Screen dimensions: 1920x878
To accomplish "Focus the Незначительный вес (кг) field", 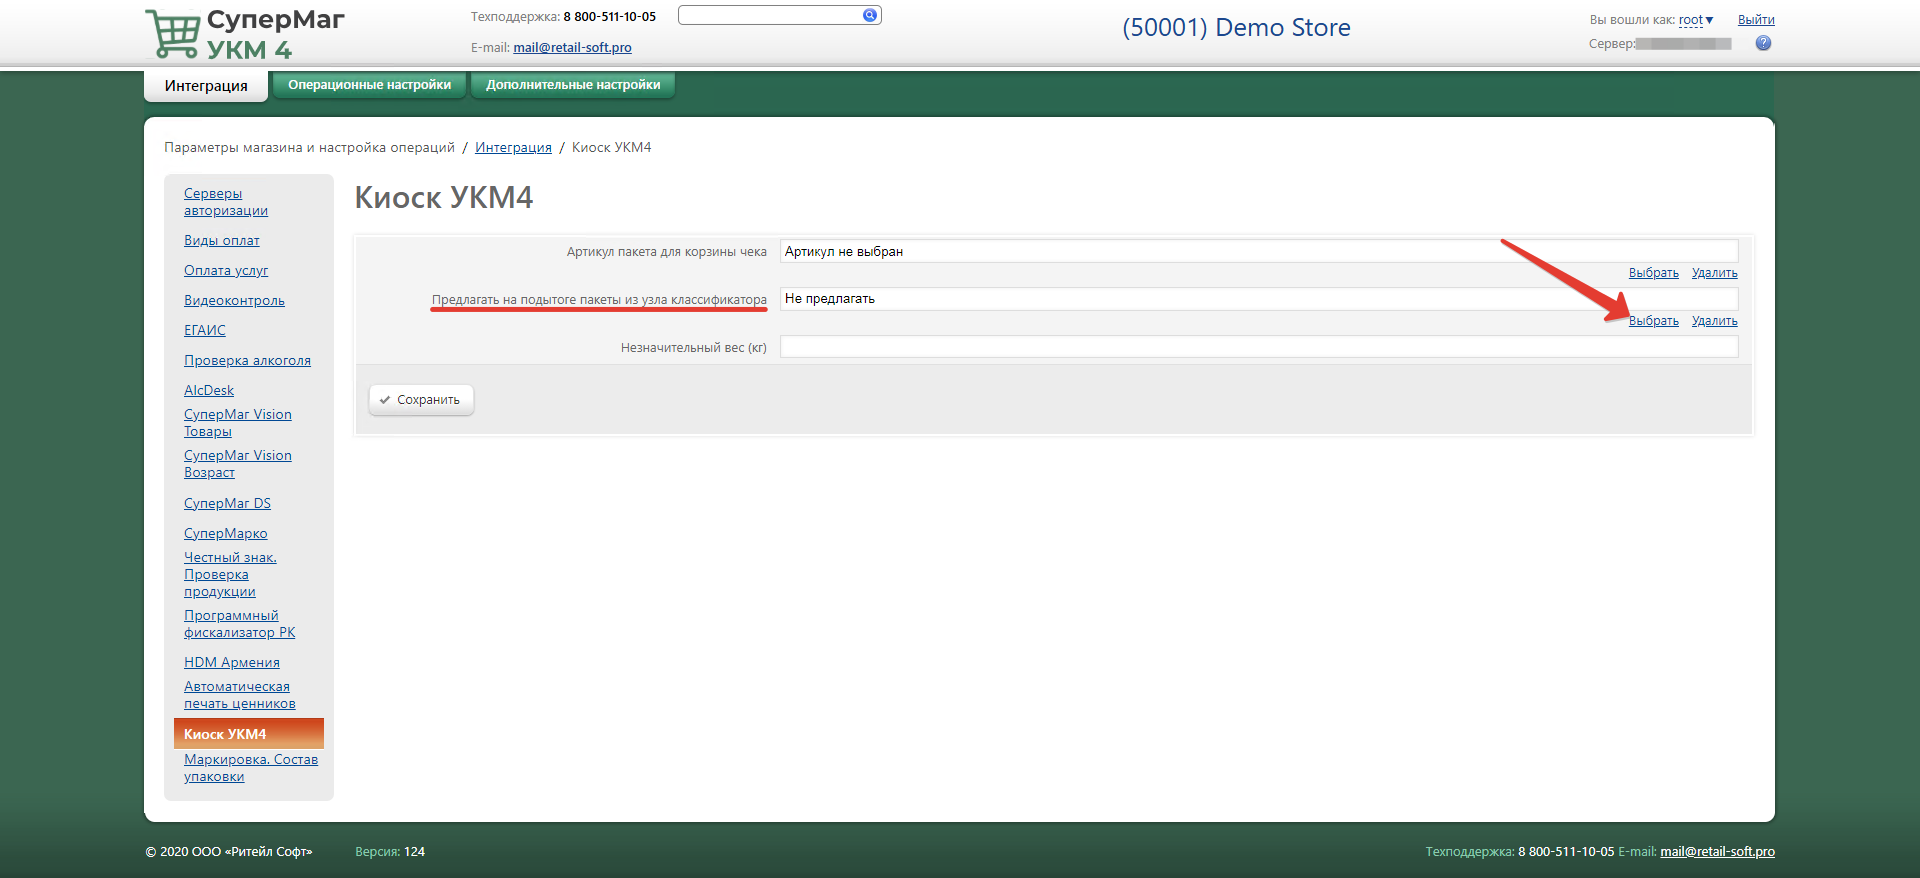I will [x=1258, y=347].
